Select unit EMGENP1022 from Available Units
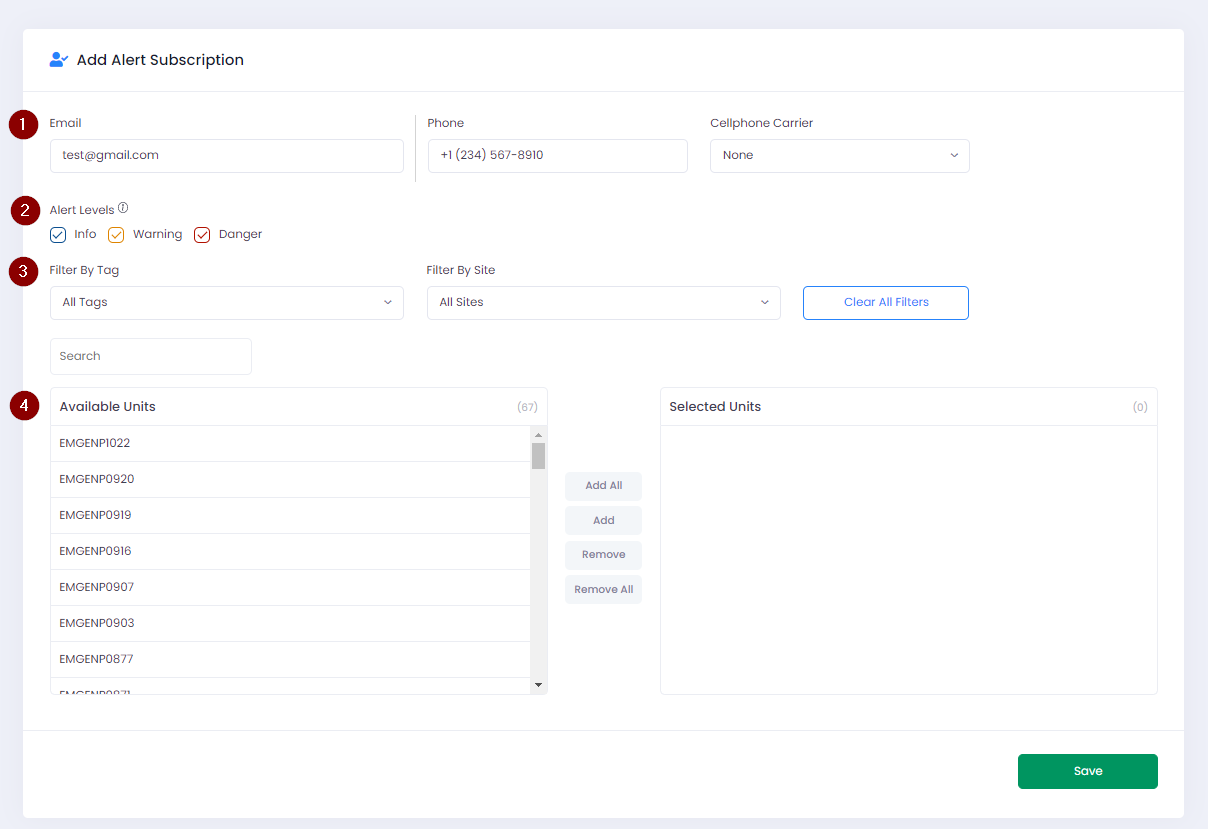Image resolution: width=1208 pixels, height=829 pixels. 290,444
